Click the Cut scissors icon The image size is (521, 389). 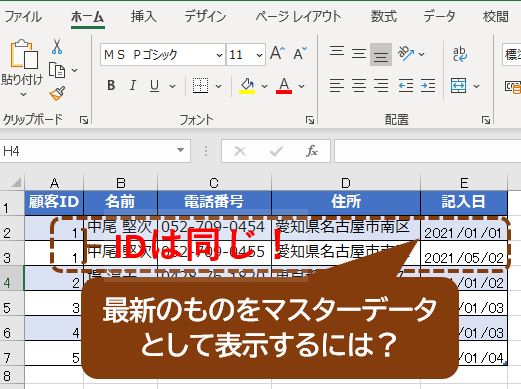(x=57, y=47)
